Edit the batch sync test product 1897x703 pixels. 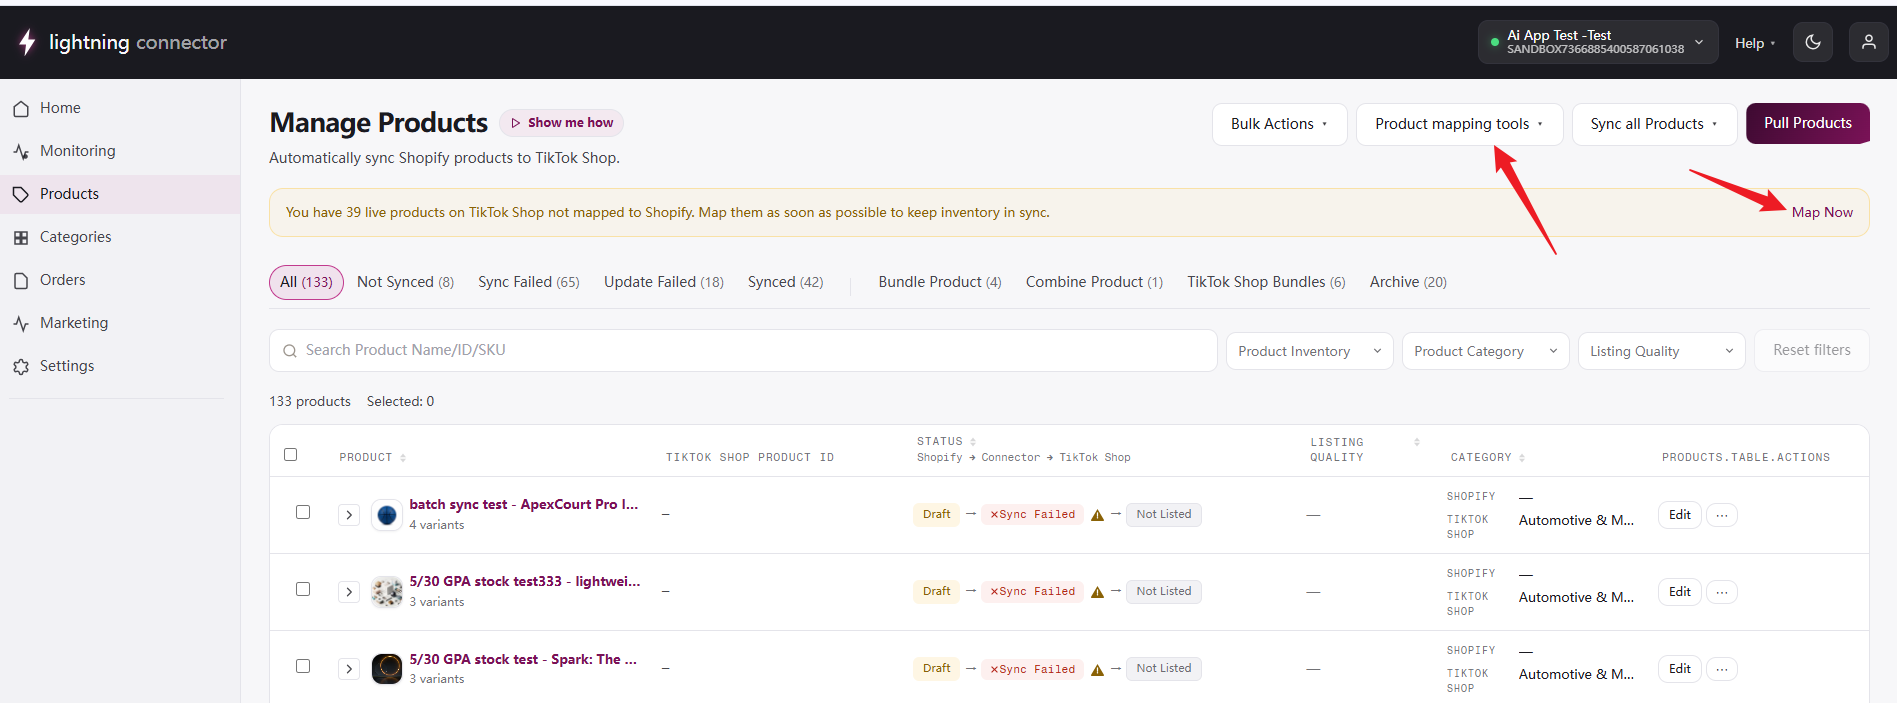click(x=1680, y=515)
